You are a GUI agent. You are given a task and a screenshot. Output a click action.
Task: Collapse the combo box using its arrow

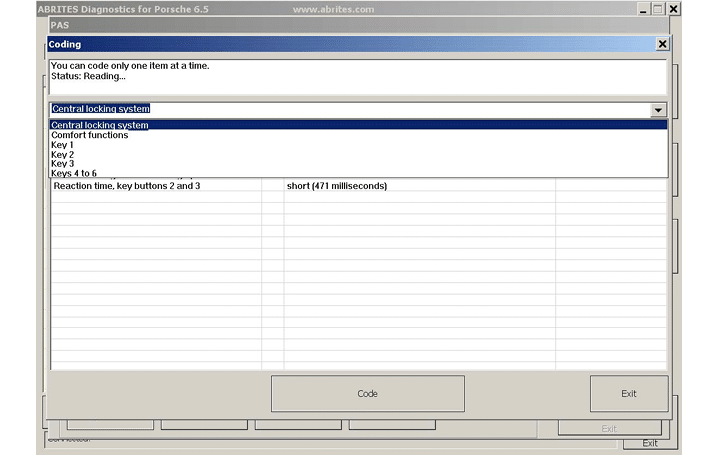click(x=658, y=110)
